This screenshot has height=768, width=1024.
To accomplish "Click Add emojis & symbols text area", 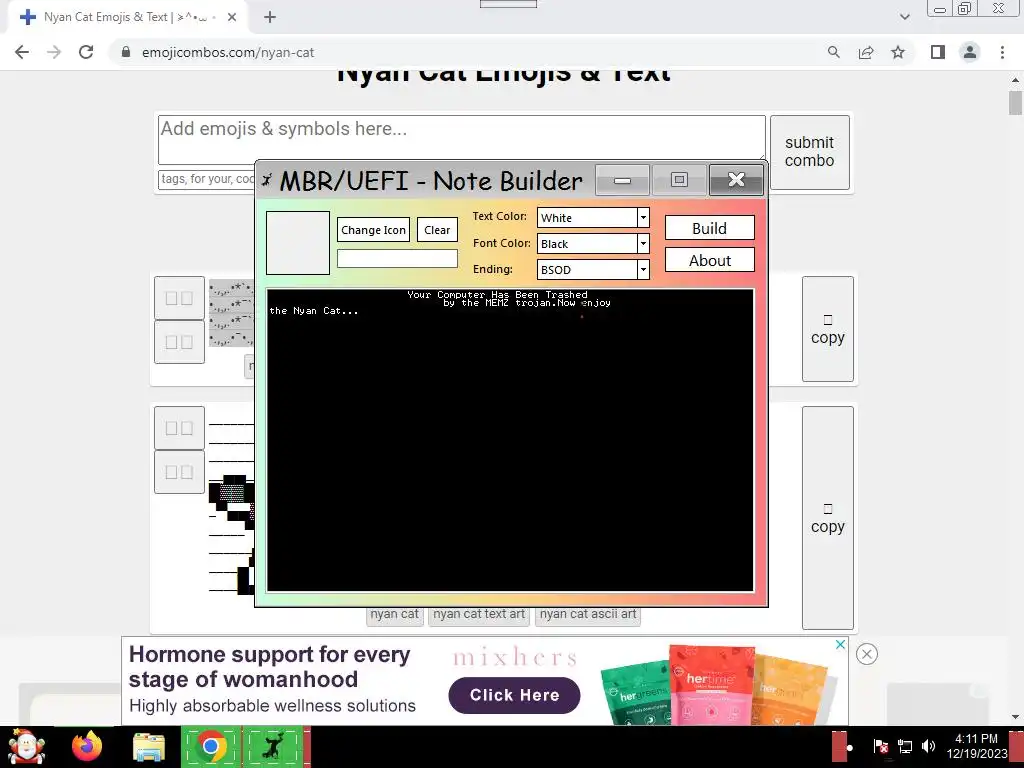I will pyautogui.click(x=461, y=139).
